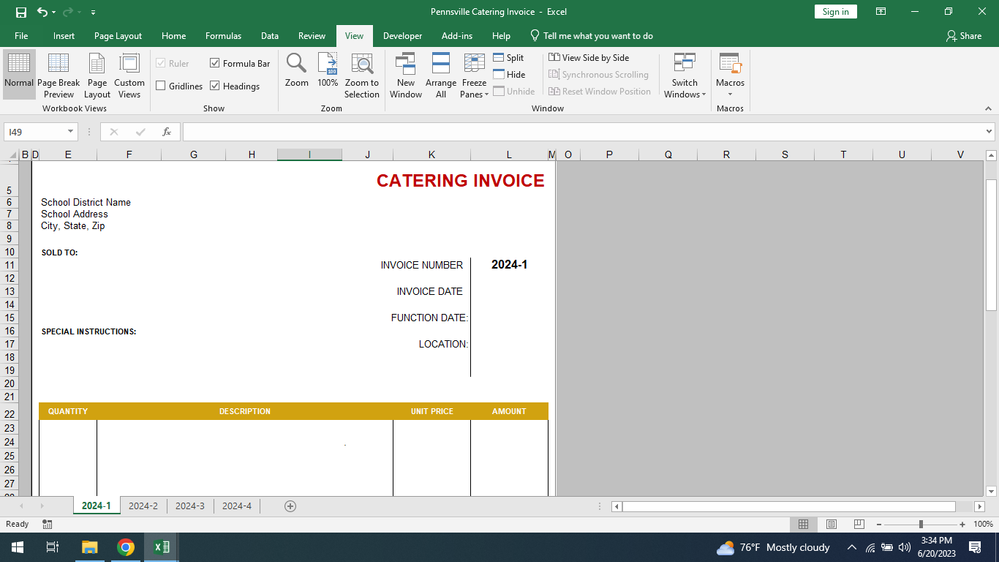Set zoom to 100%
This screenshot has width=999, height=562.
tap(327, 70)
